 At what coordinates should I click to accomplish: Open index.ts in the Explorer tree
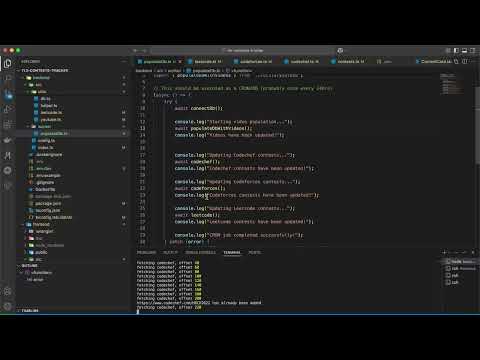pyautogui.click(x=45, y=147)
